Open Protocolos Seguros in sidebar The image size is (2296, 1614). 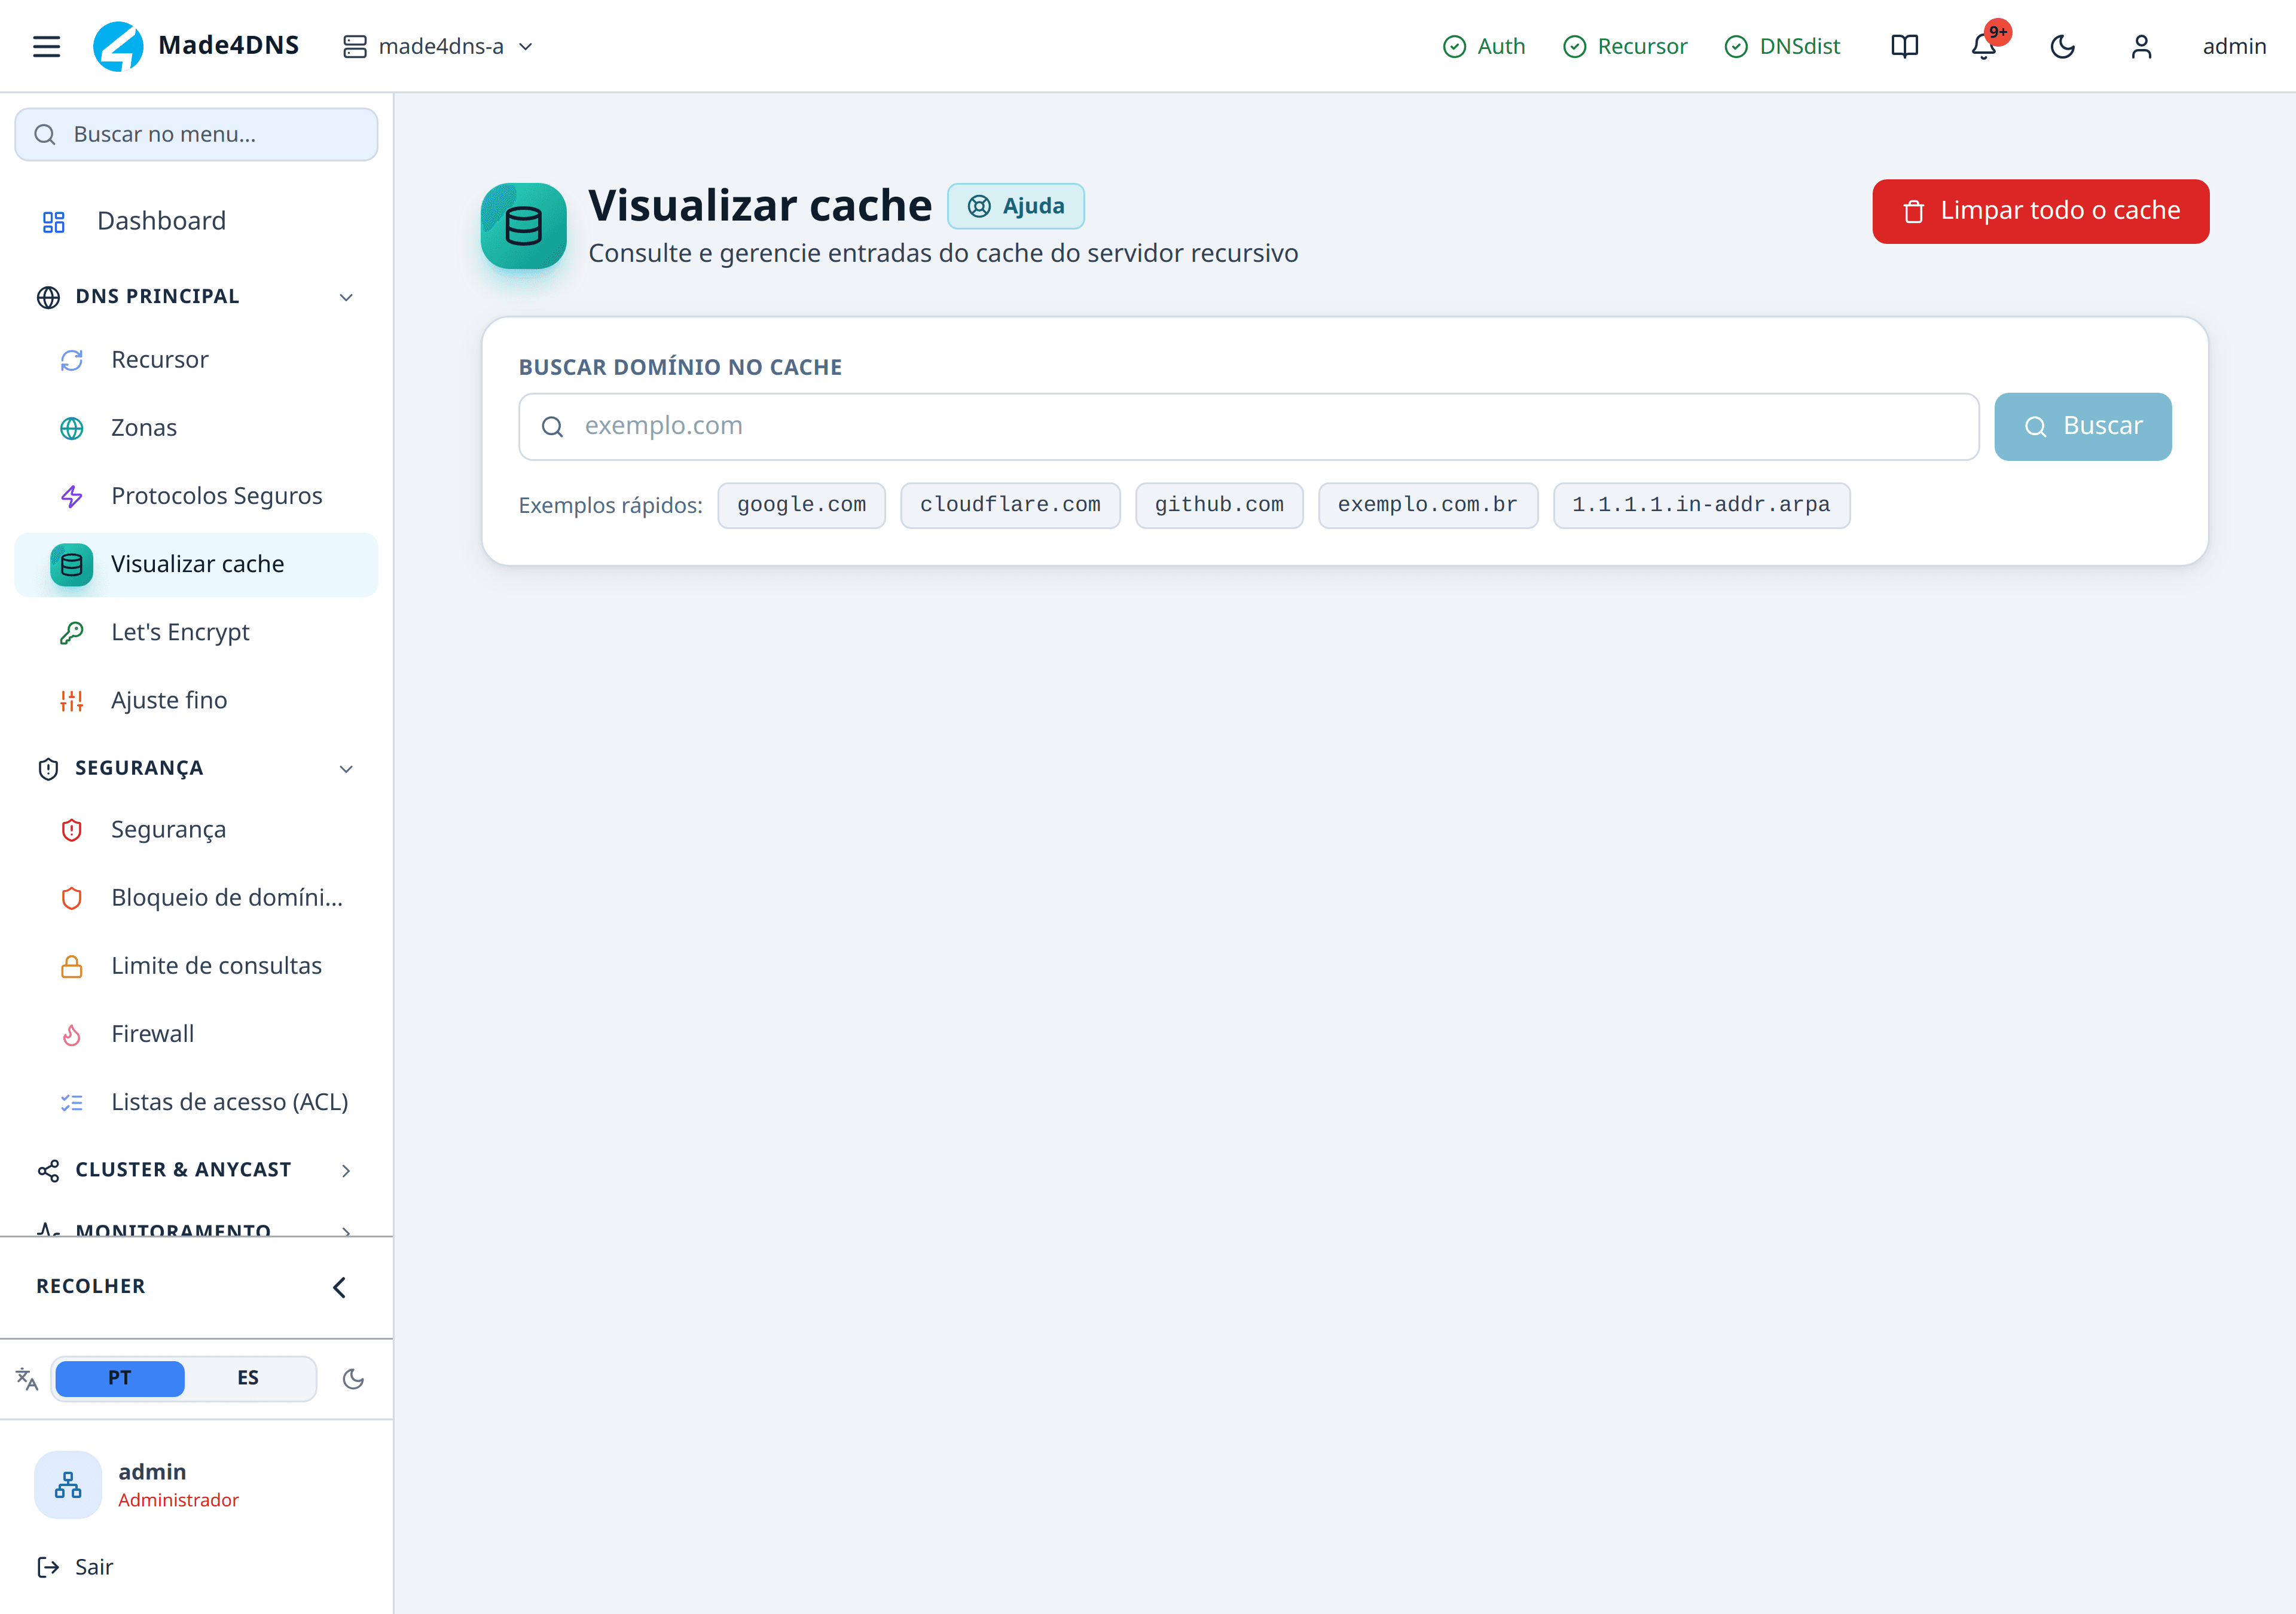[196, 496]
